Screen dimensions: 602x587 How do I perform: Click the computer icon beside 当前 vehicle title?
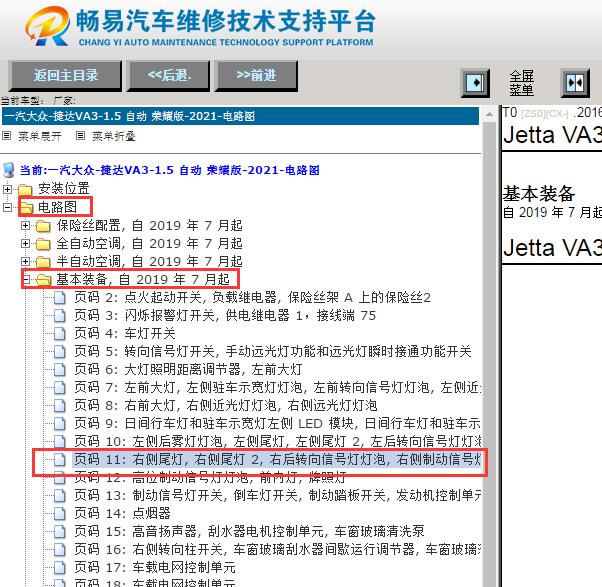[8, 170]
